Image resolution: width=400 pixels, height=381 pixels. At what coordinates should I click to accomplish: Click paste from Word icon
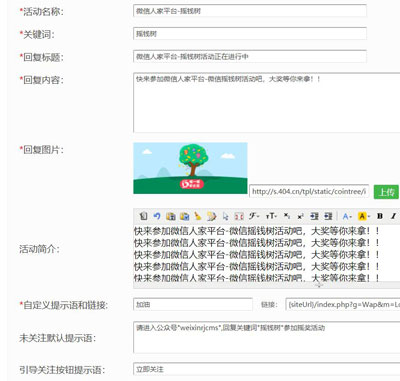pos(184,216)
